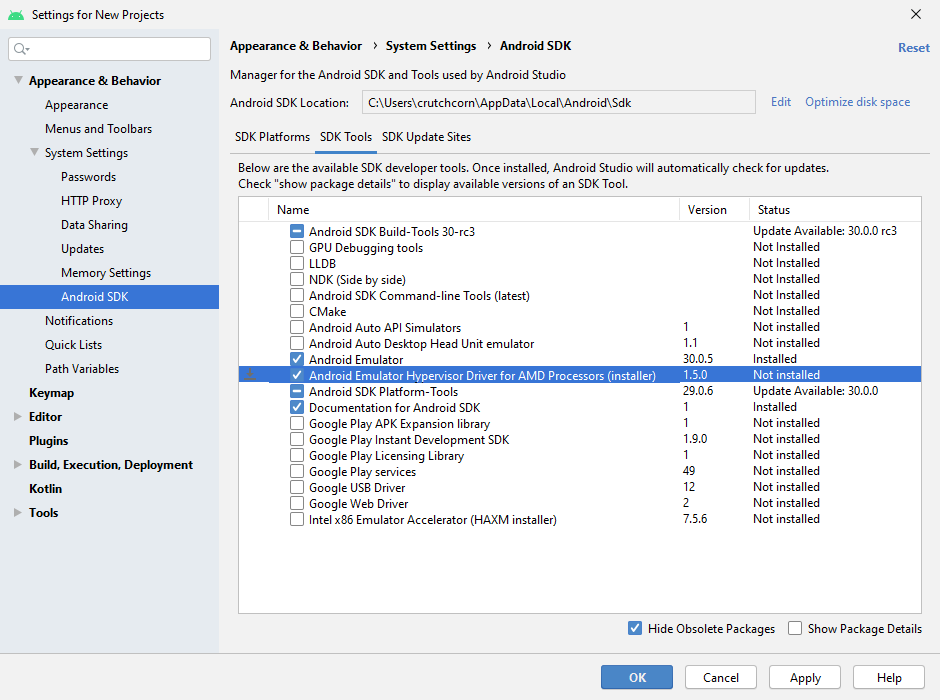Click the Android Studio logo icon
The width and height of the screenshot is (940, 700).
pos(16,15)
